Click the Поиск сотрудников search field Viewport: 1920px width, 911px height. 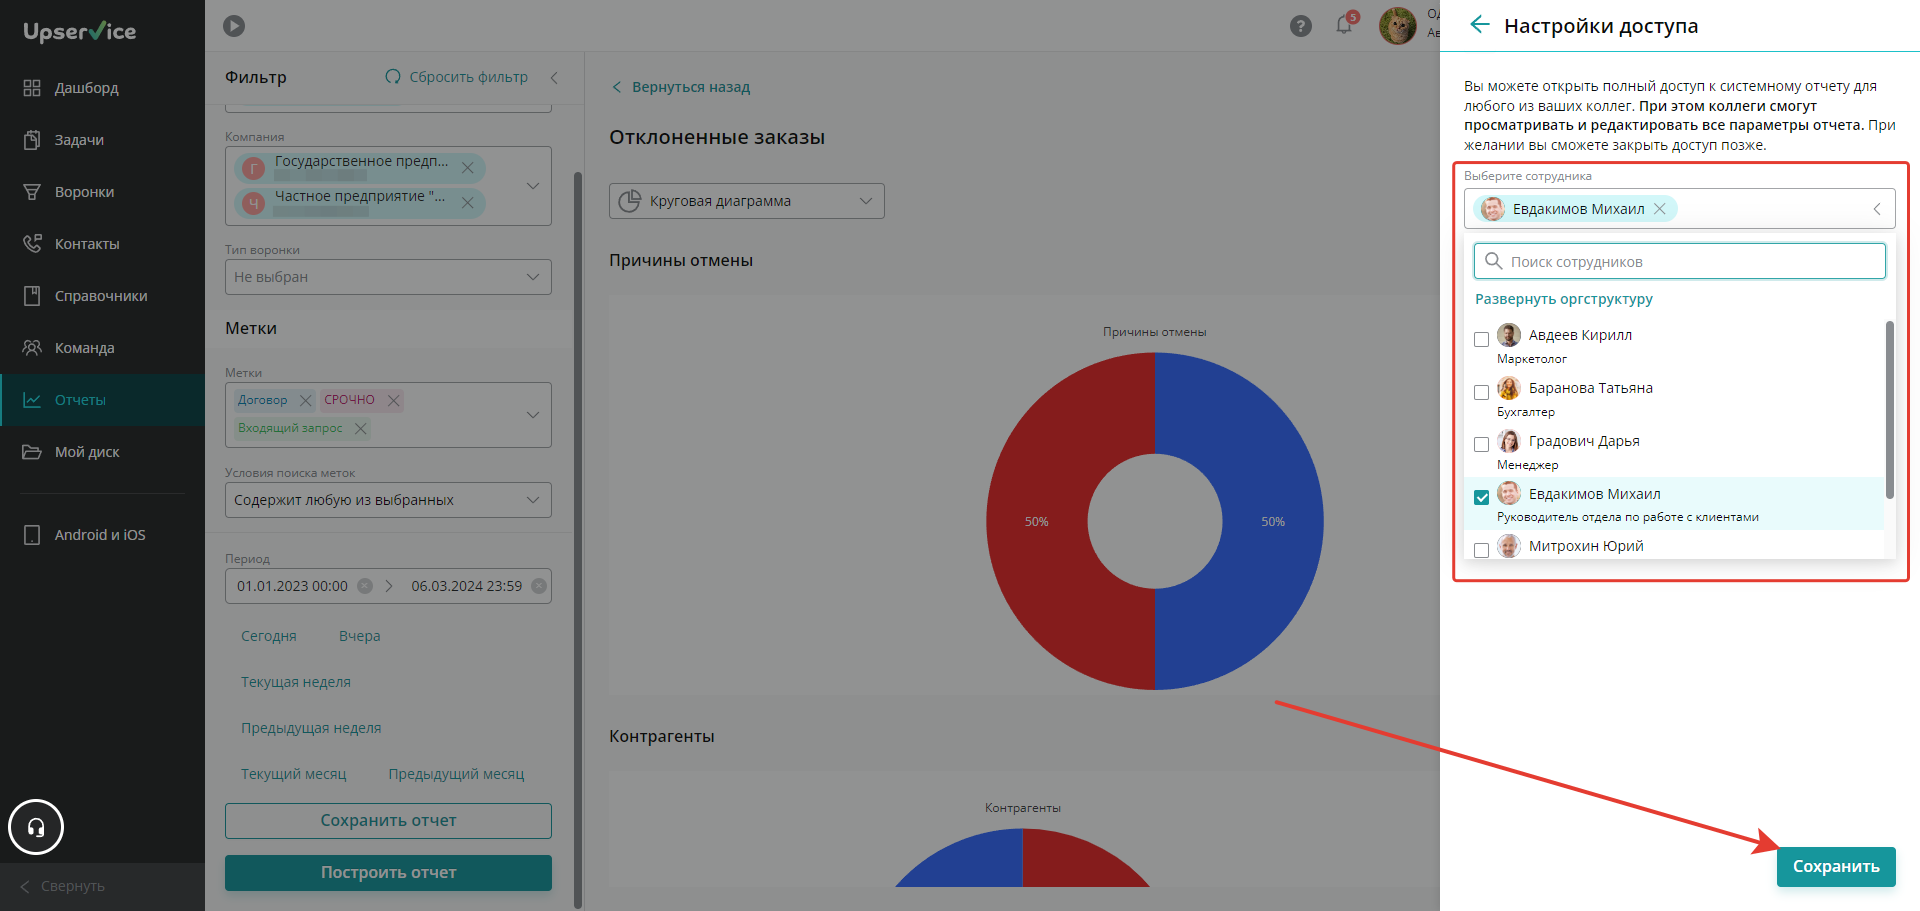1679,262
